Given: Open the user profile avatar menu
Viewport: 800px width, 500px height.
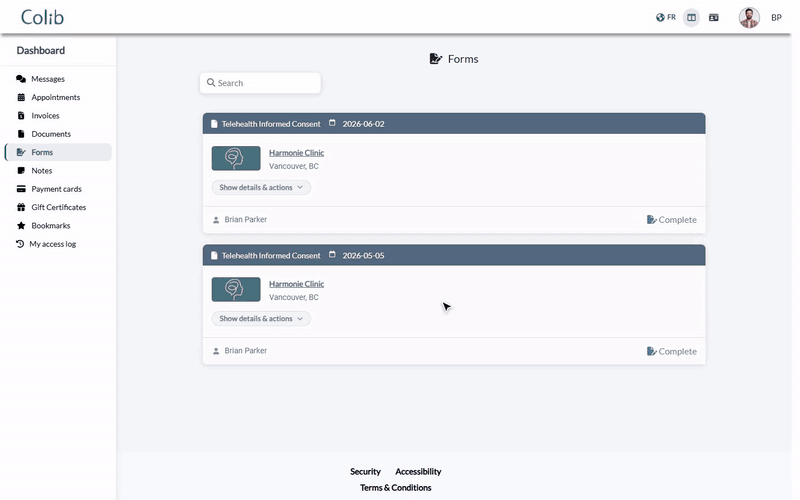Looking at the screenshot, I should (749, 17).
